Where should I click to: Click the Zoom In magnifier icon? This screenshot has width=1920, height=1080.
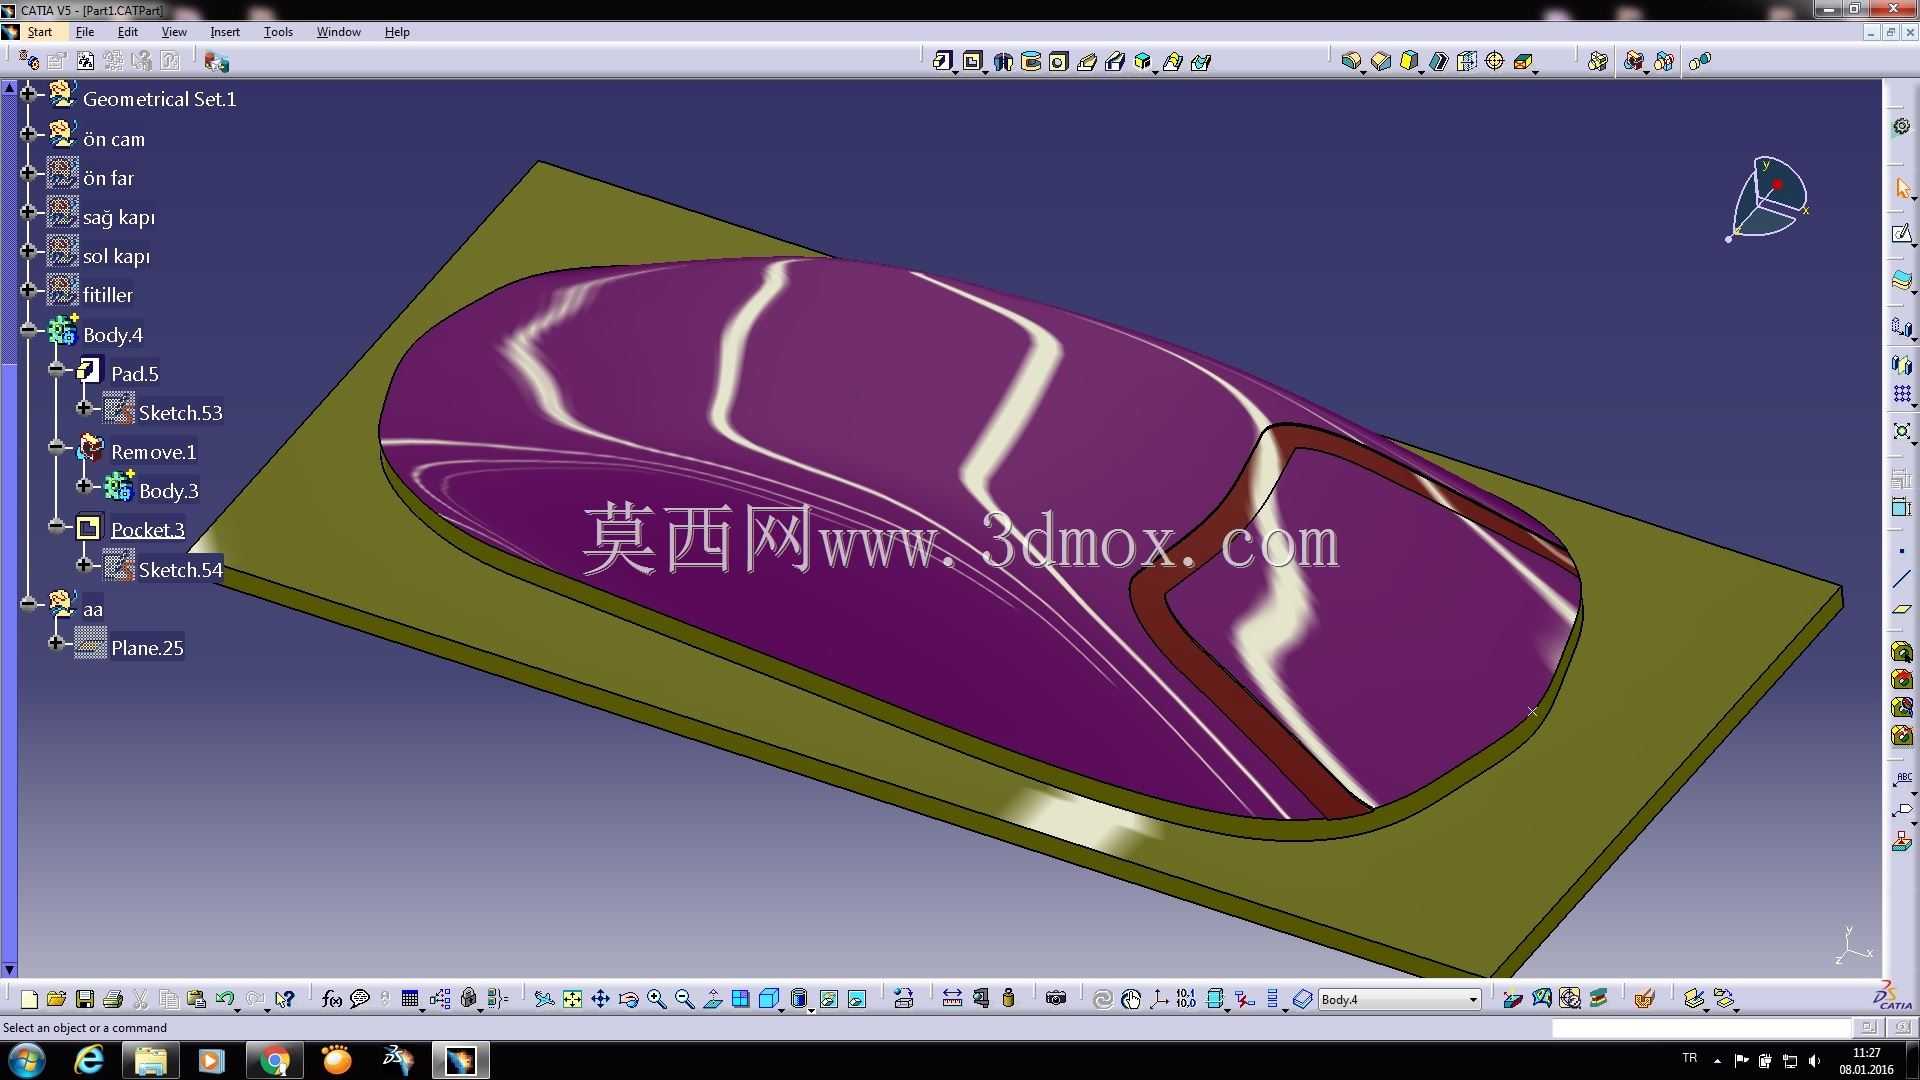click(656, 999)
